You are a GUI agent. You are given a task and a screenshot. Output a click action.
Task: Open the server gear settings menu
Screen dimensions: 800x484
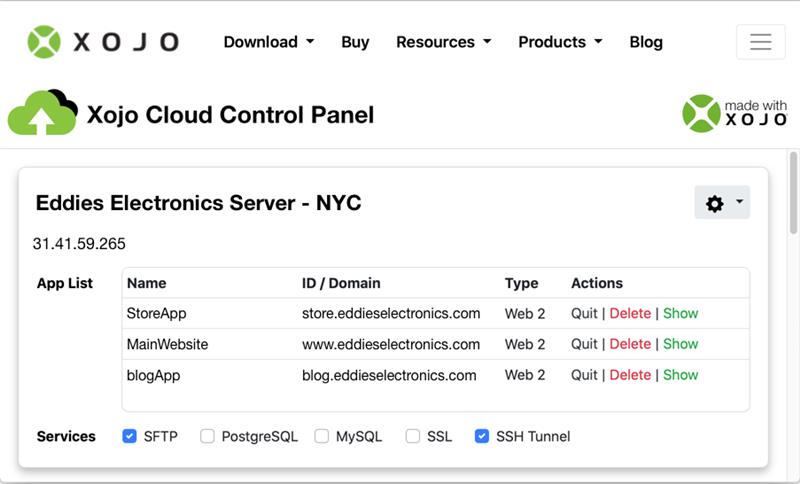click(721, 203)
